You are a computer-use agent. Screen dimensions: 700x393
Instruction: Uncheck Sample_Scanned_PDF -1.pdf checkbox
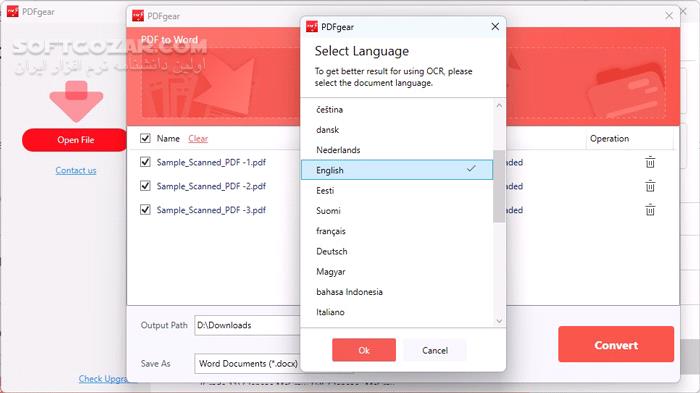point(145,162)
